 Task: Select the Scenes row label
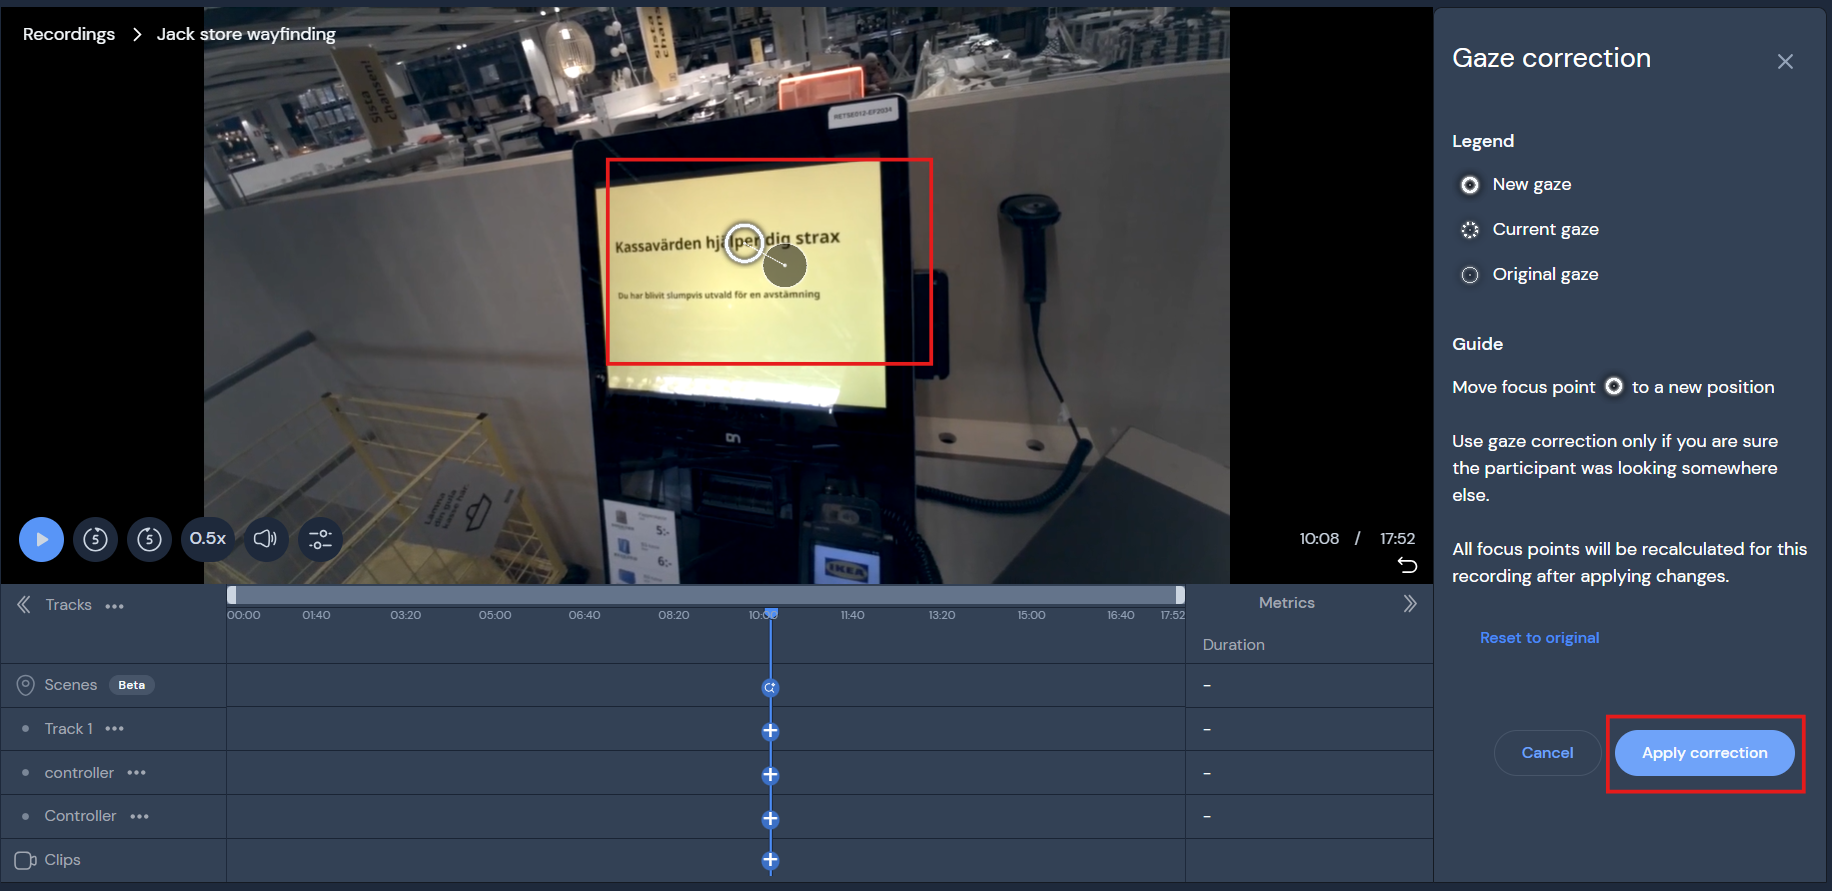pos(71,685)
